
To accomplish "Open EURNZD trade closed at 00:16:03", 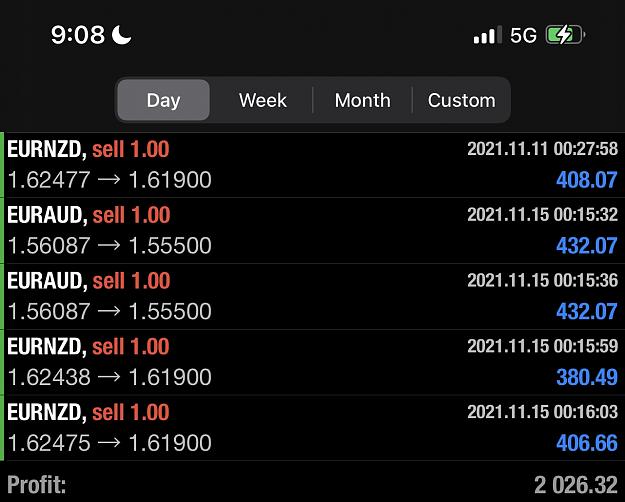I will coord(312,428).
